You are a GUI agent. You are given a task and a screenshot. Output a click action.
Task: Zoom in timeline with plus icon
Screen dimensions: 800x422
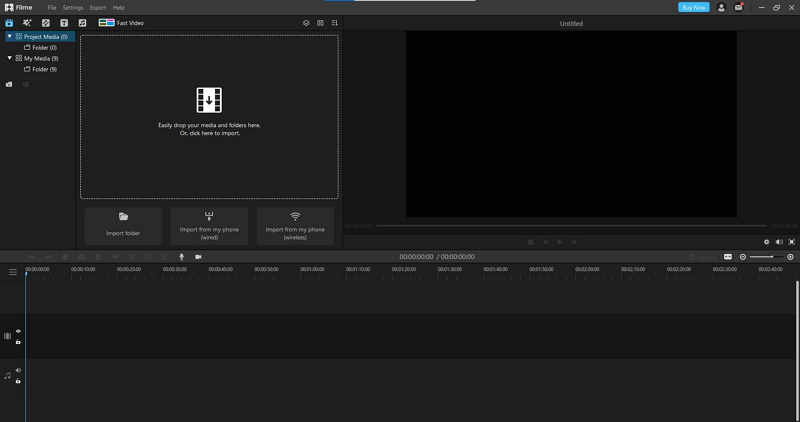coord(790,257)
